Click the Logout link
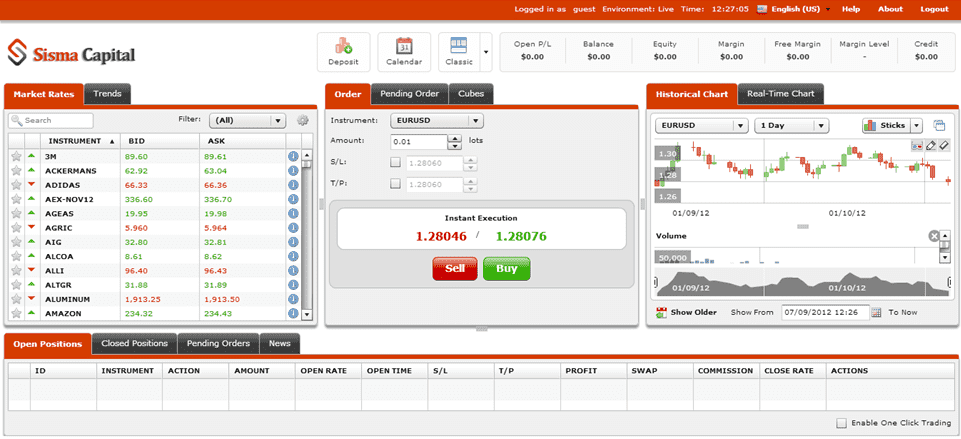The height and width of the screenshot is (439, 961). (x=934, y=9)
